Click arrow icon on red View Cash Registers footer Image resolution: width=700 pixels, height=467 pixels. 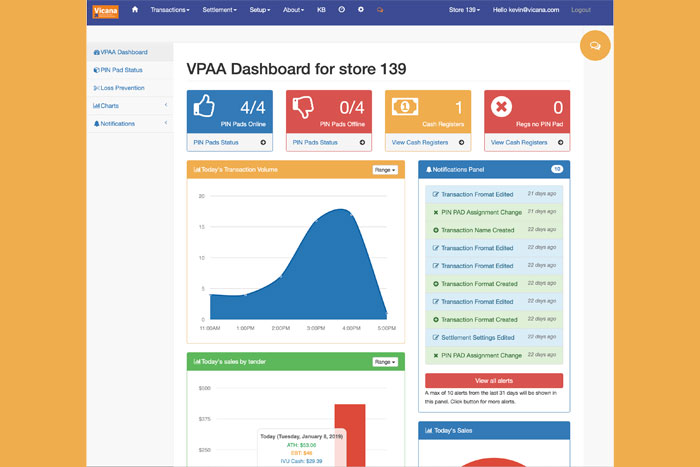(x=560, y=142)
